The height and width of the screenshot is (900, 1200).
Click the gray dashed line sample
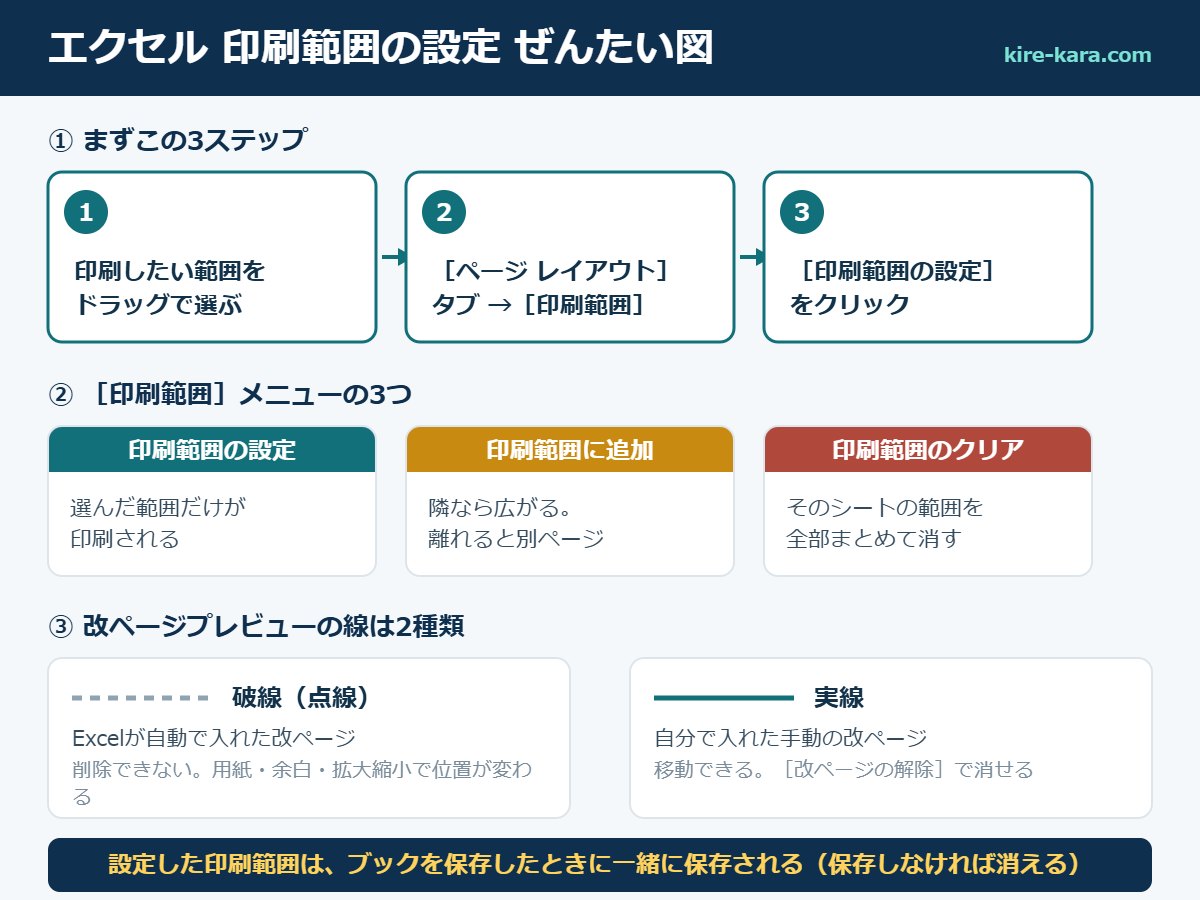click(141, 697)
